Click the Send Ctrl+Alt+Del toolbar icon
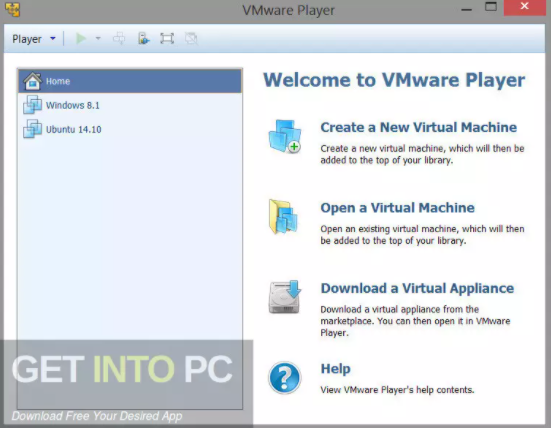Viewport: 551px width, 428px height. coord(119,38)
